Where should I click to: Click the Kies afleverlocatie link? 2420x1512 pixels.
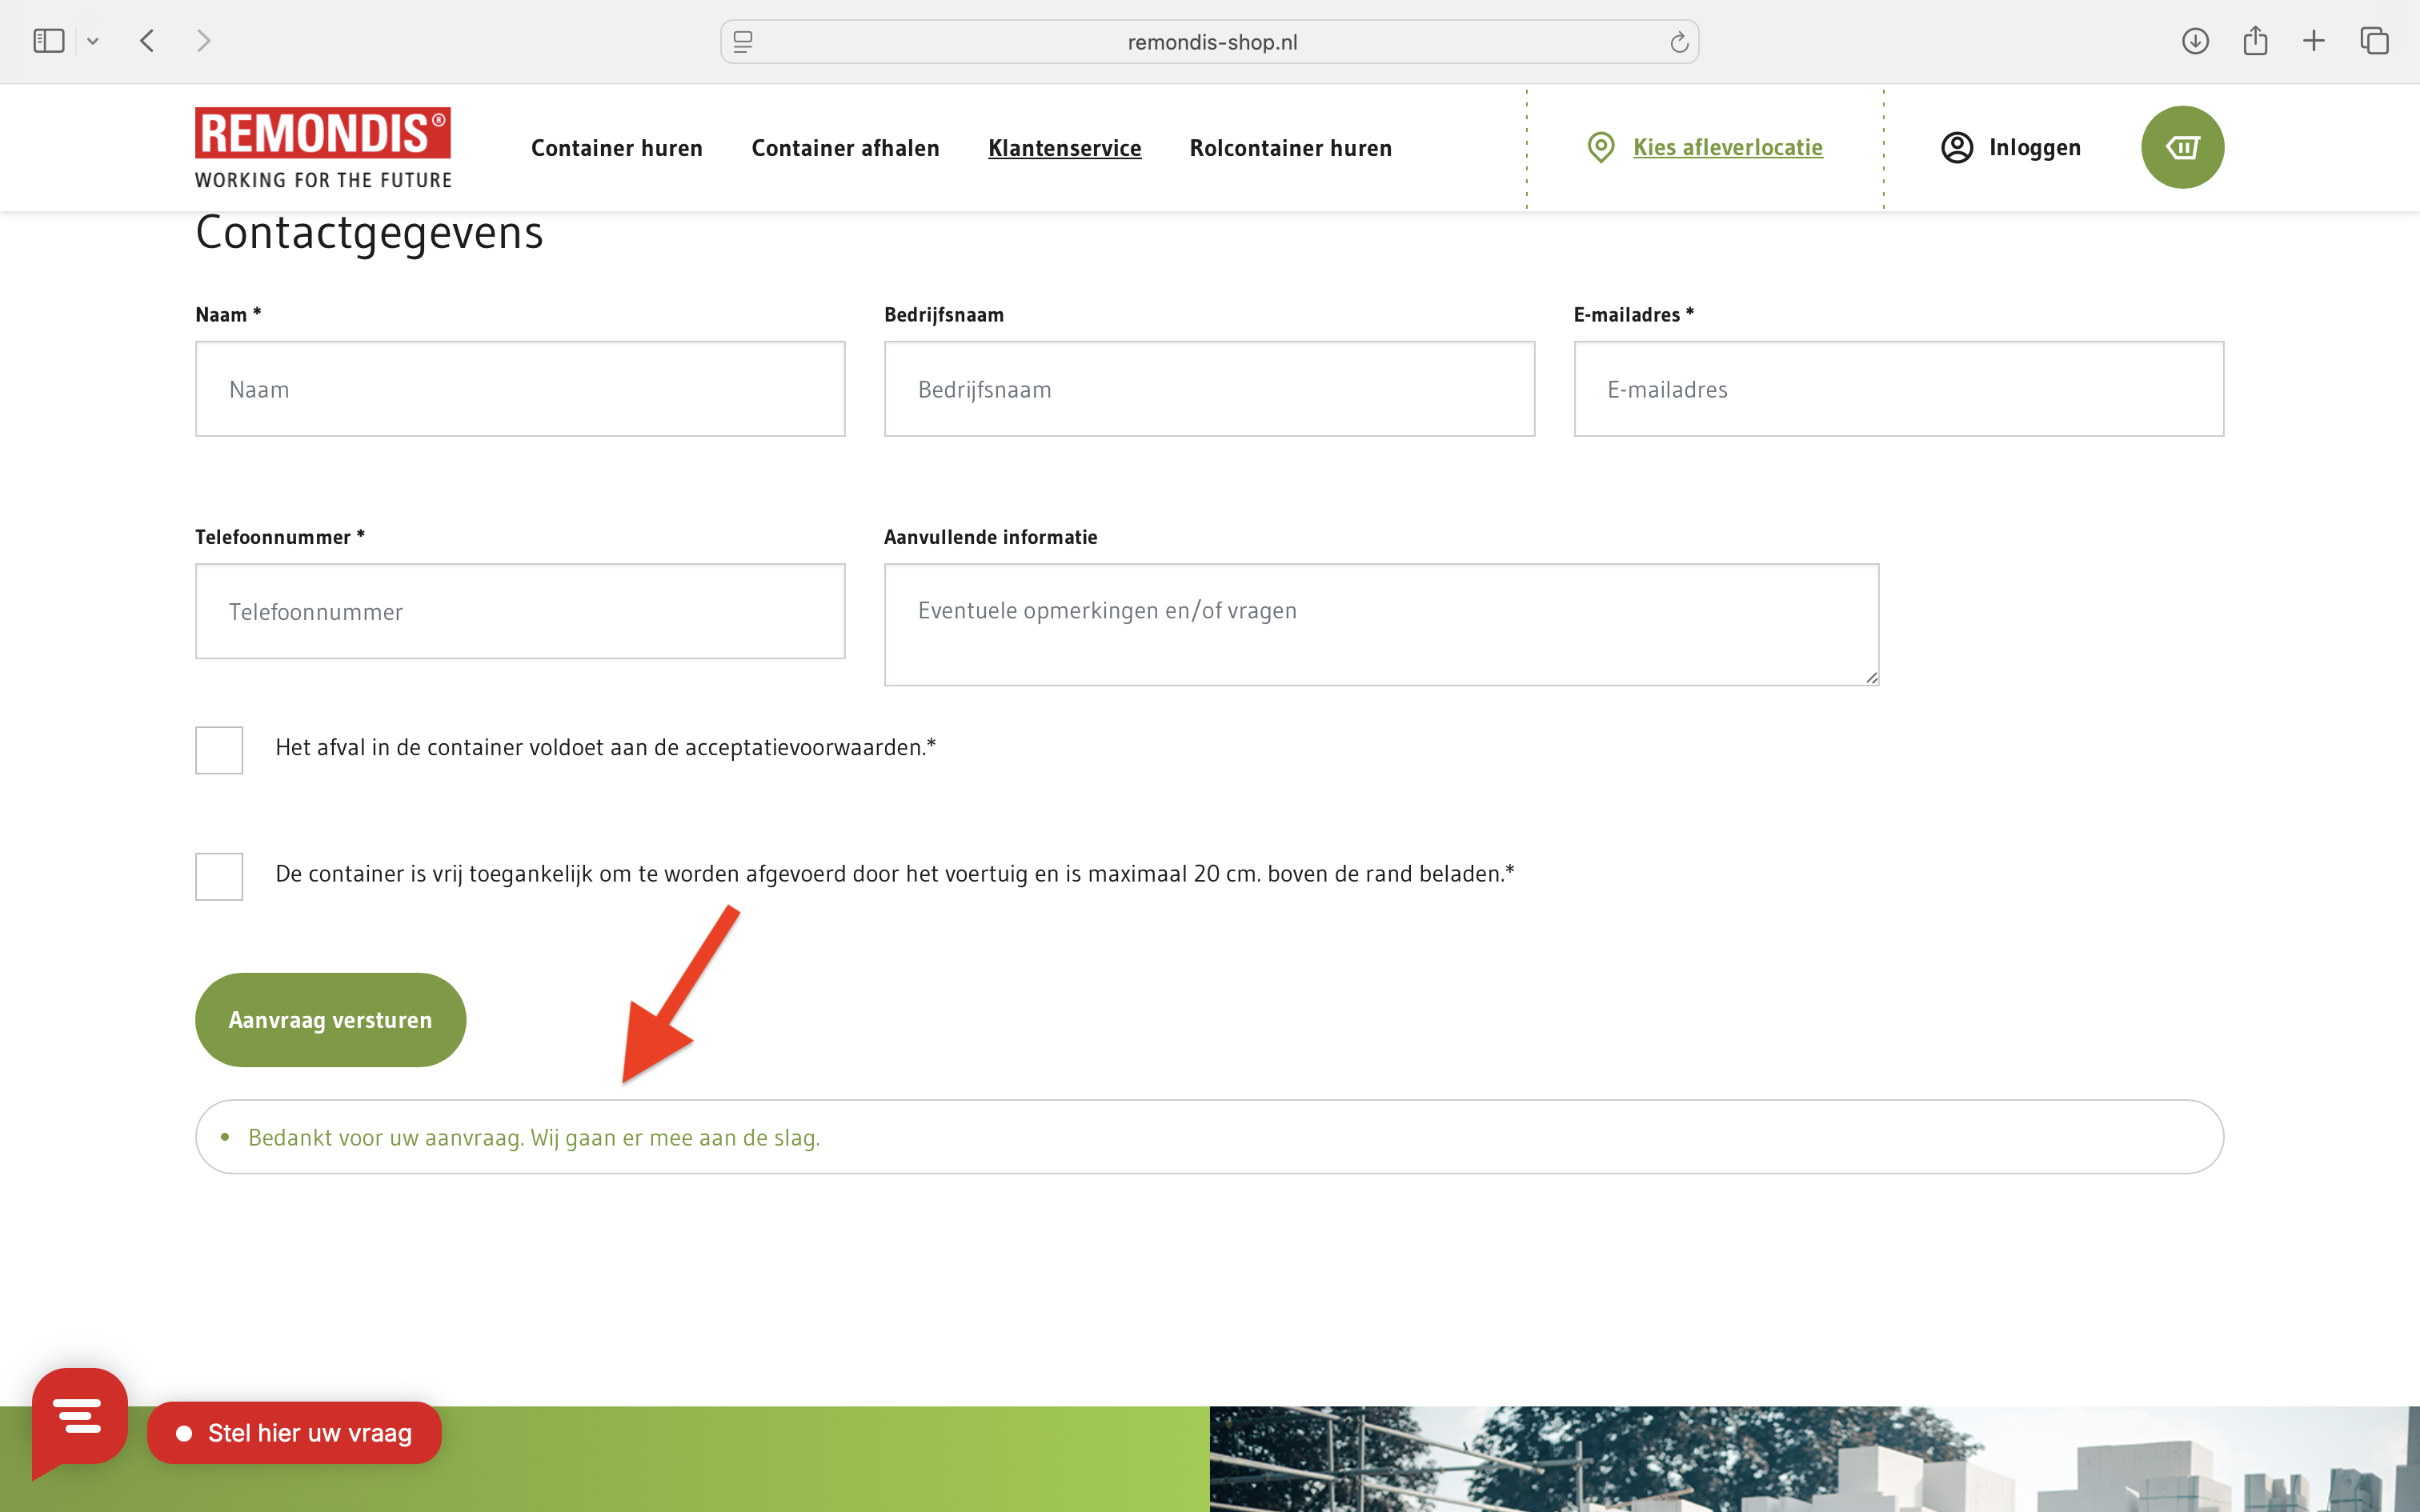coord(1727,147)
